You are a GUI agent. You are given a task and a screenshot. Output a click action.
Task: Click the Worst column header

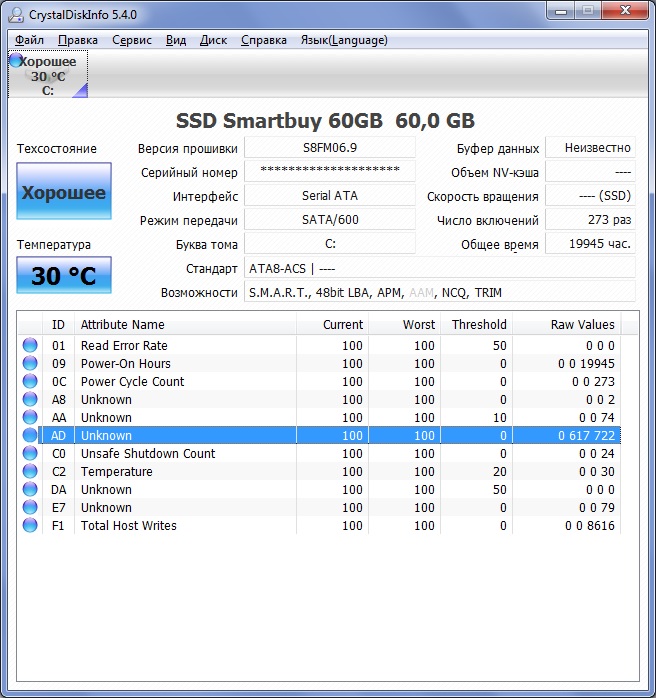405,324
